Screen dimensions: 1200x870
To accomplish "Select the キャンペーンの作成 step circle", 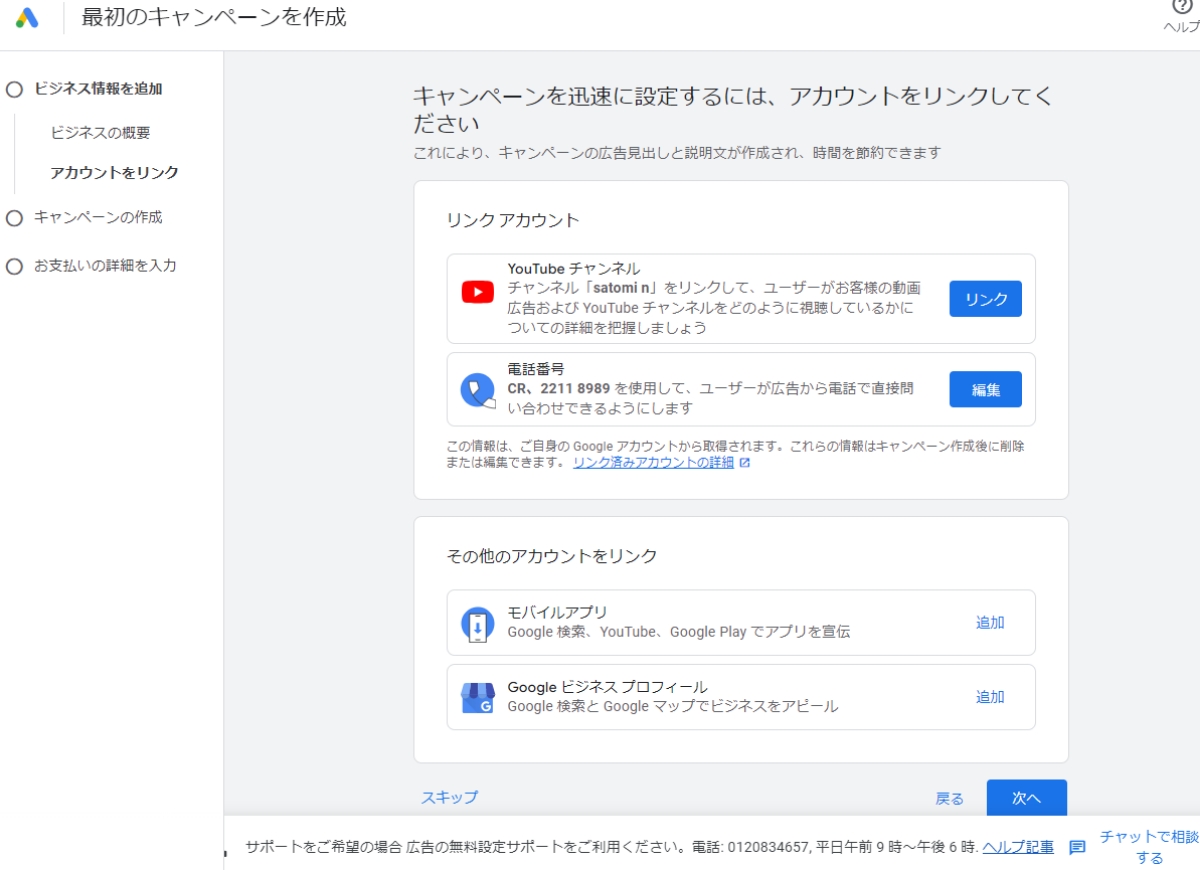I will (x=14, y=218).
